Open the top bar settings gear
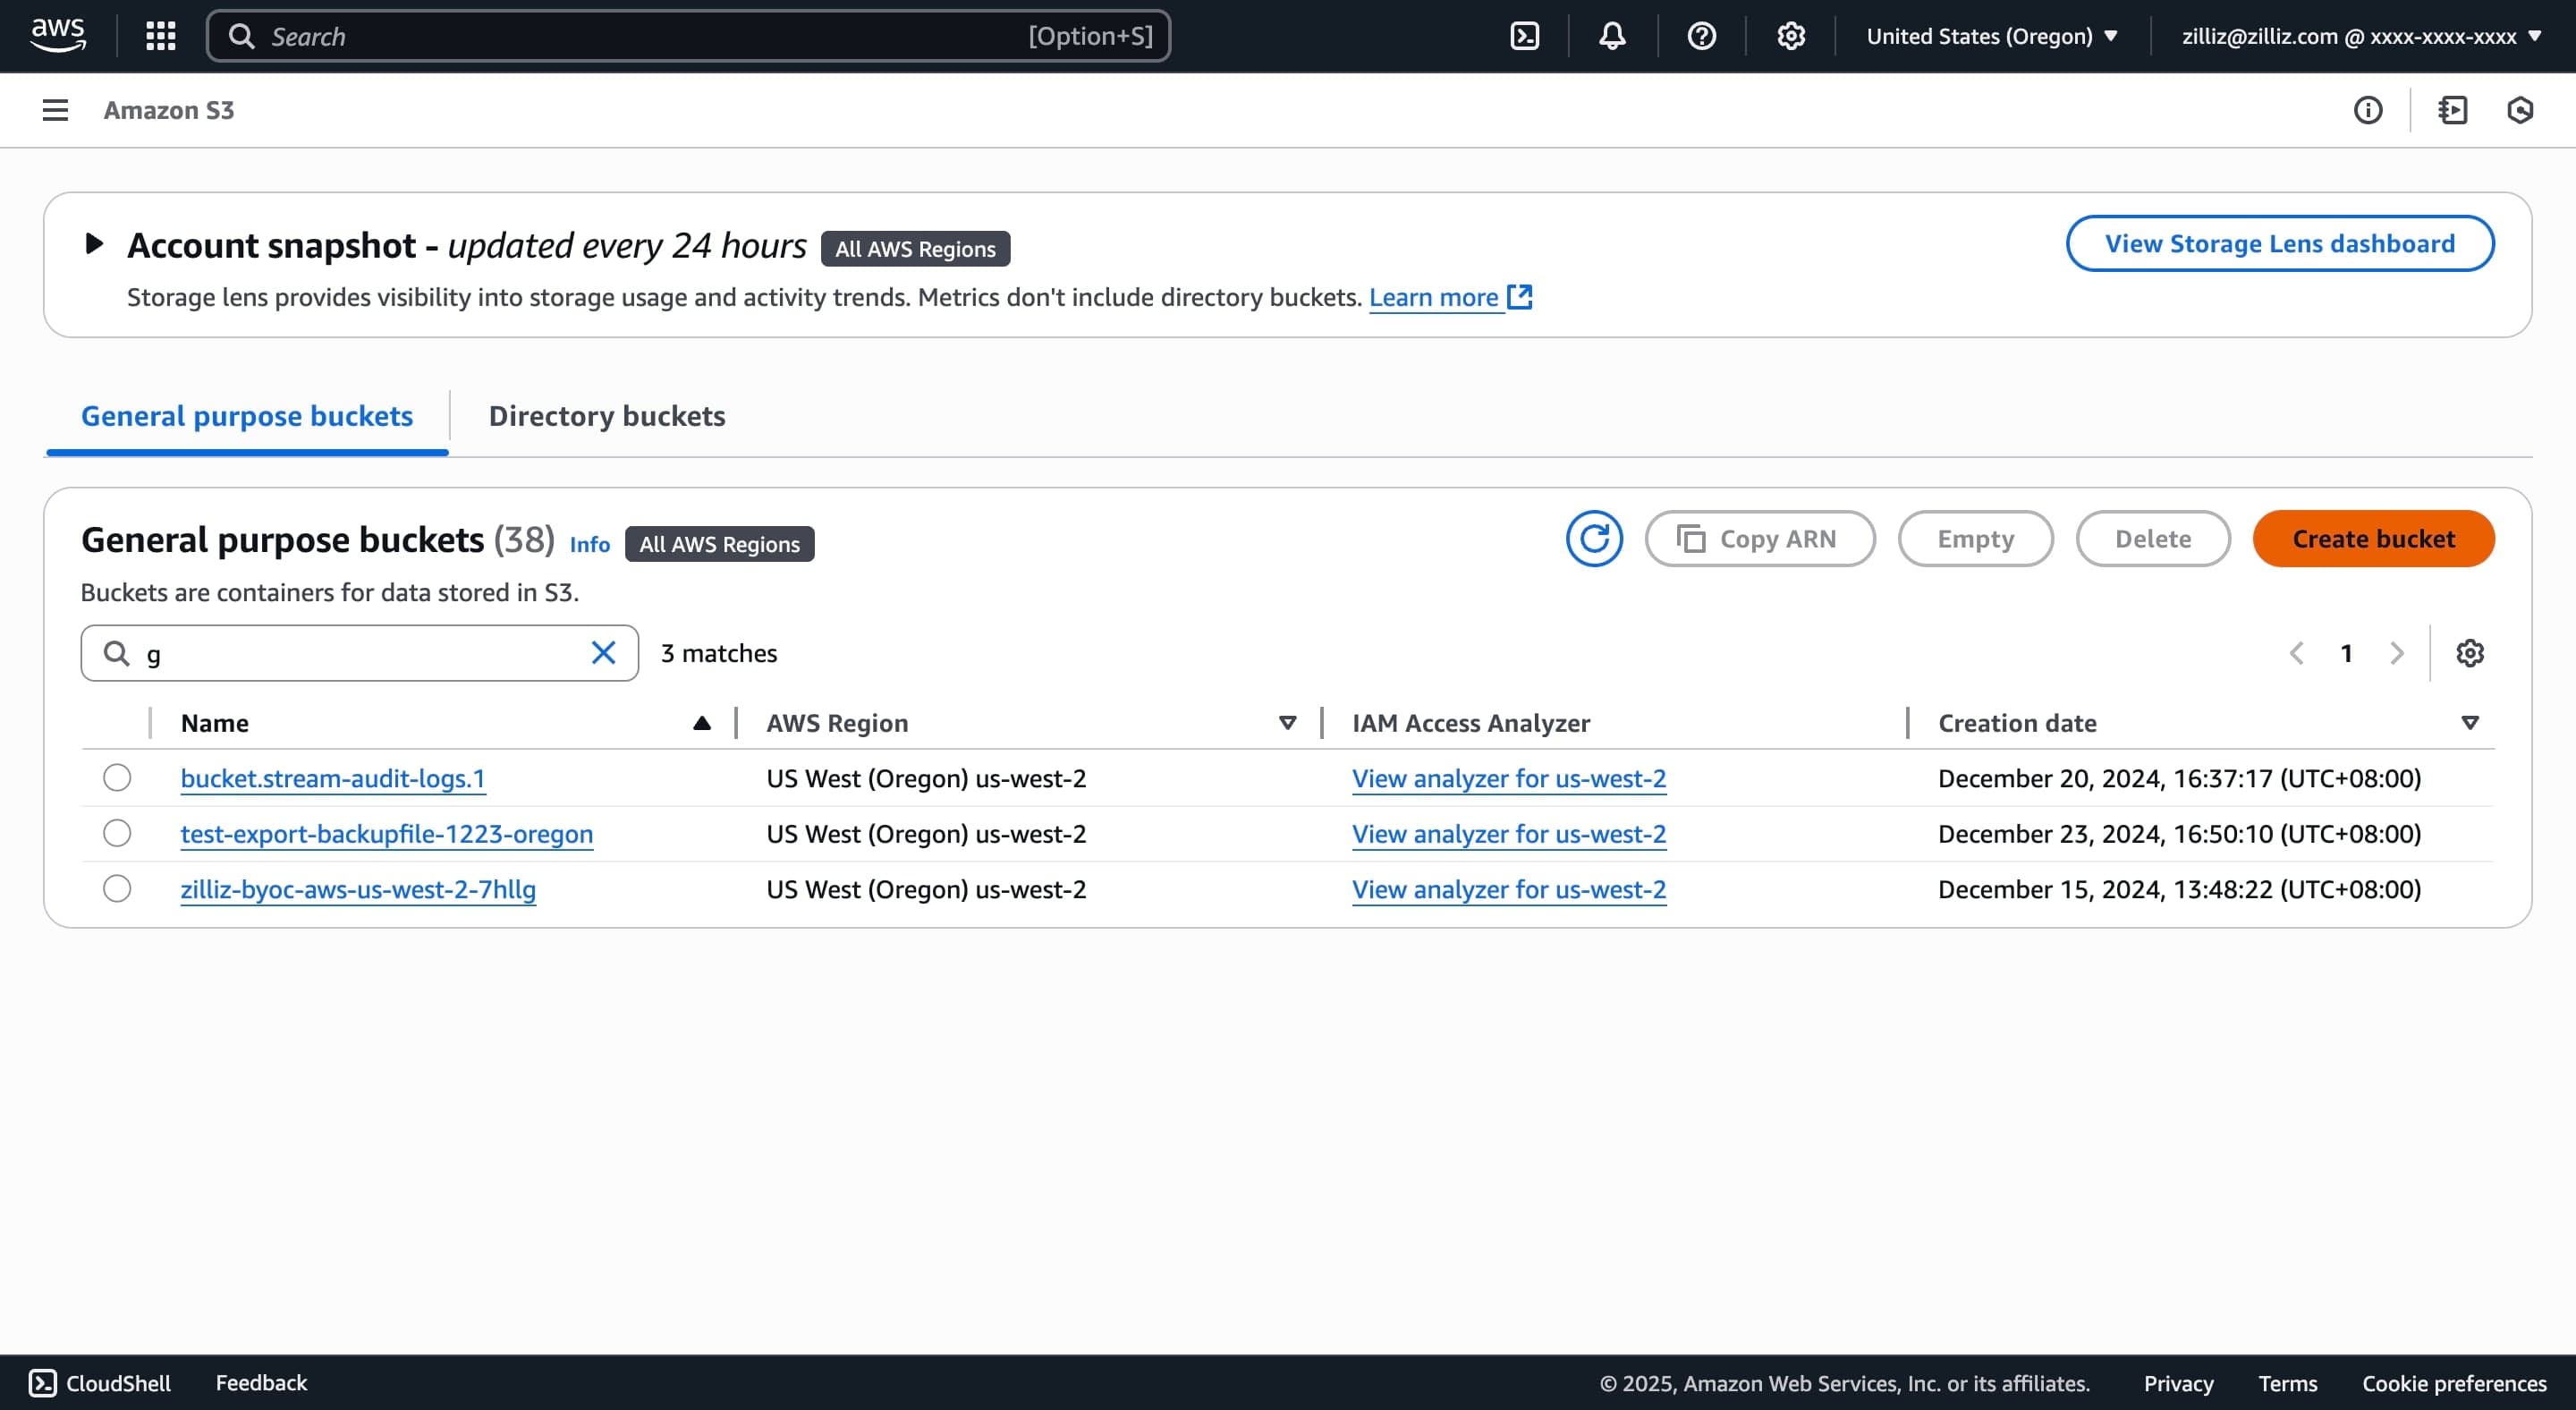The width and height of the screenshot is (2576, 1410). point(1790,36)
